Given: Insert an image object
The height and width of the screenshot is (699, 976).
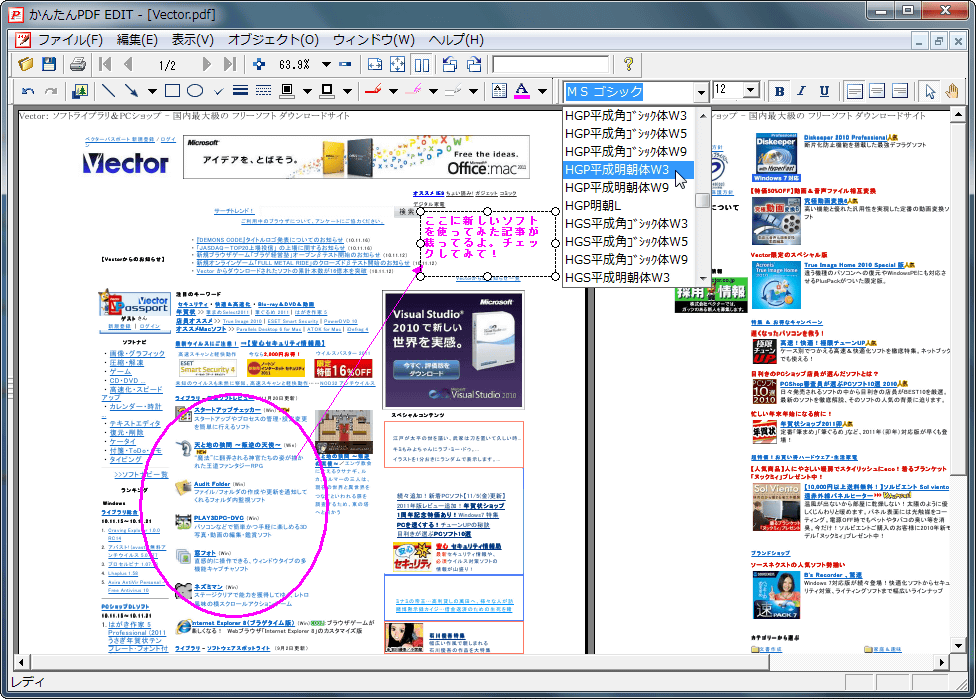Looking at the screenshot, I should click(x=80, y=91).
